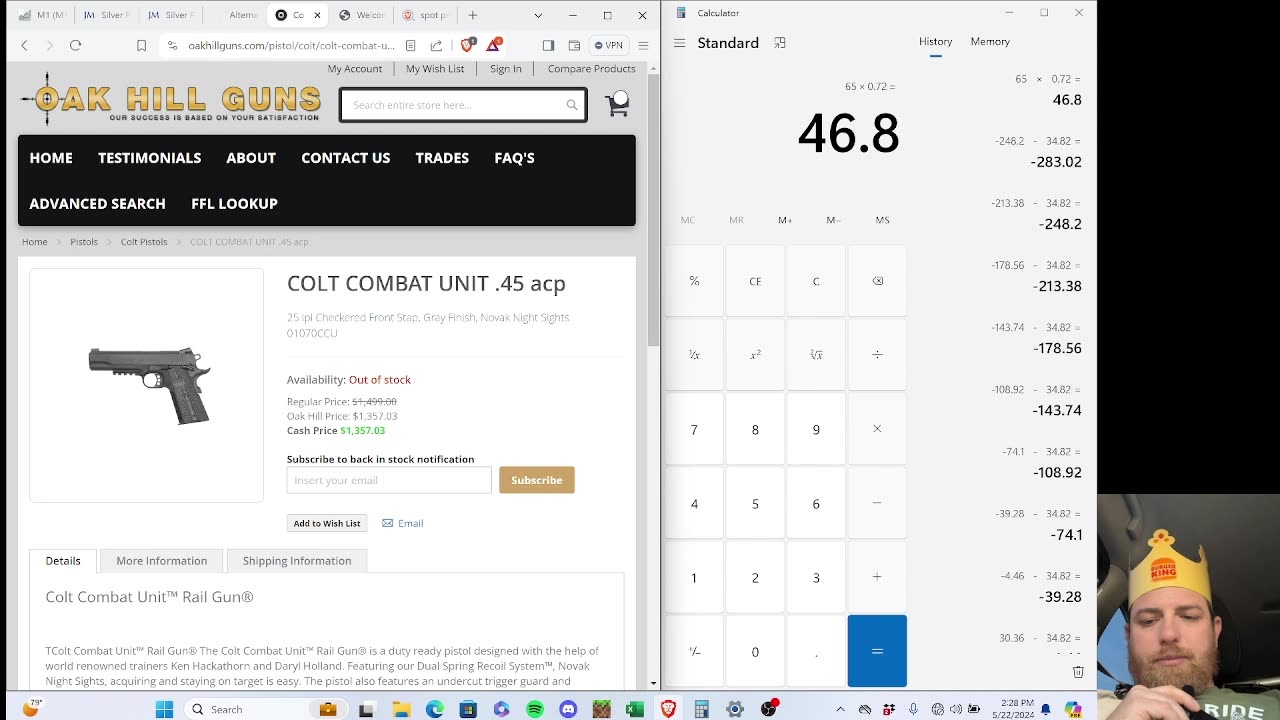Click the Subscribe button

click(537, 480)
